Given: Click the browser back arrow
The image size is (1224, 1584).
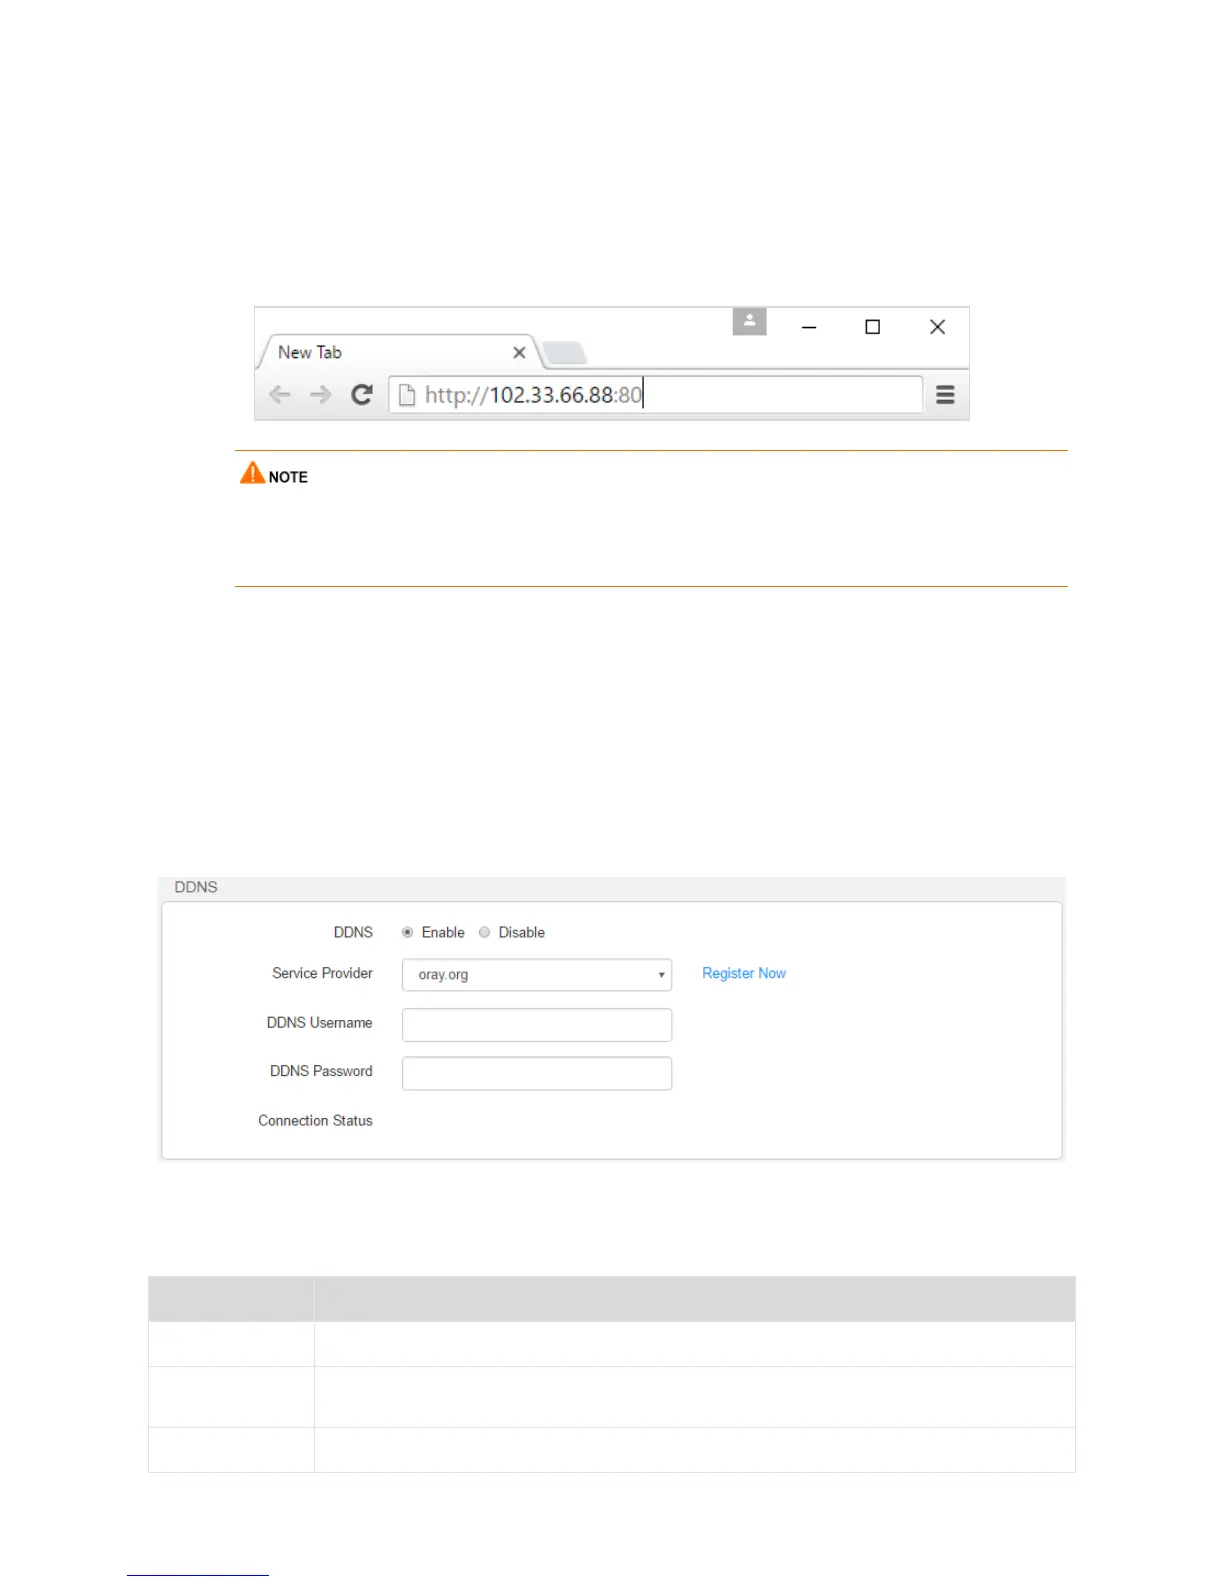Looking at the screenshot, I should click(280, 395).
